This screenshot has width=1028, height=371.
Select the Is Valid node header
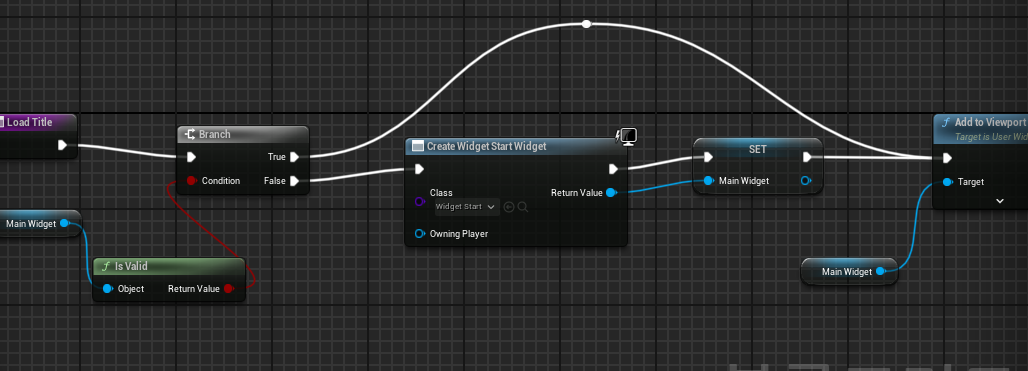tap(169, 266)
